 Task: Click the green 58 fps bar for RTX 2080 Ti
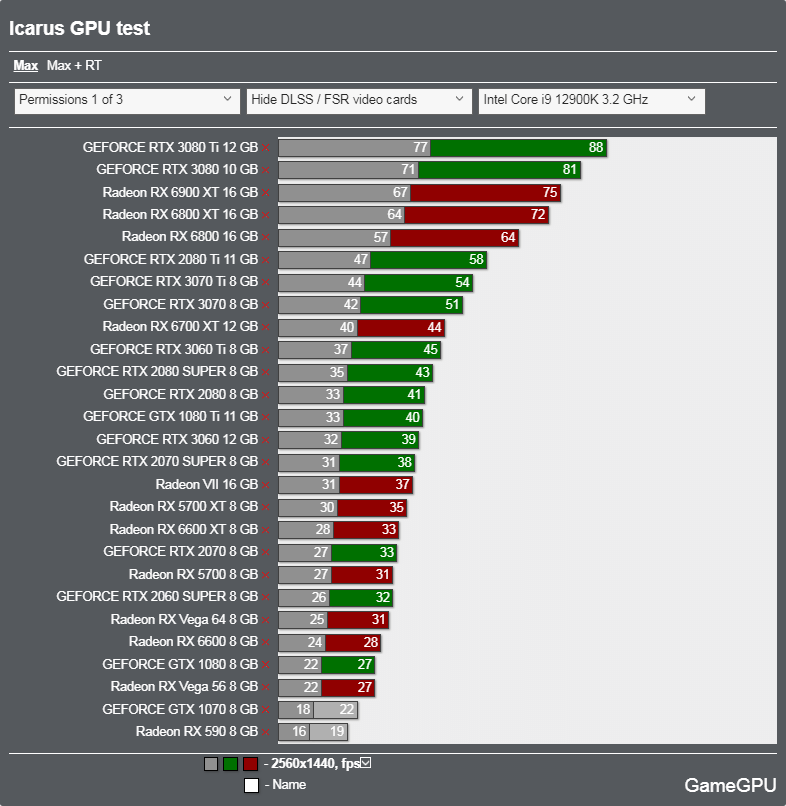coord(428,260)
